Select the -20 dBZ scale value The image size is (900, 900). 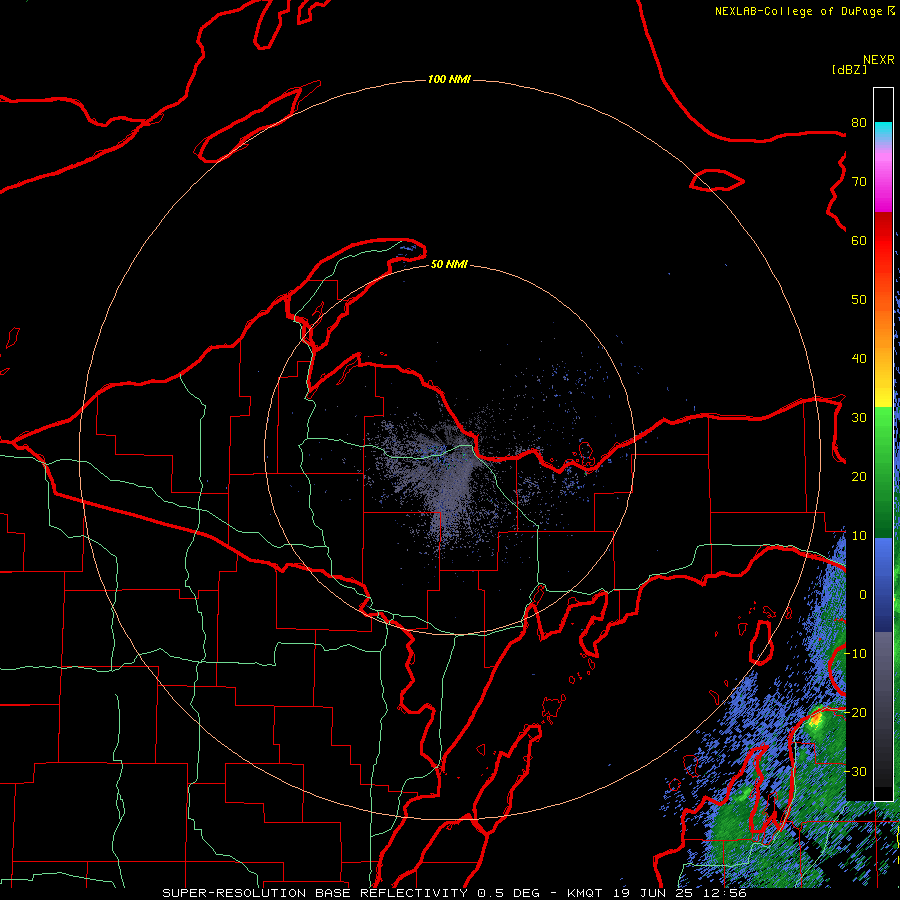click(856, 712)
